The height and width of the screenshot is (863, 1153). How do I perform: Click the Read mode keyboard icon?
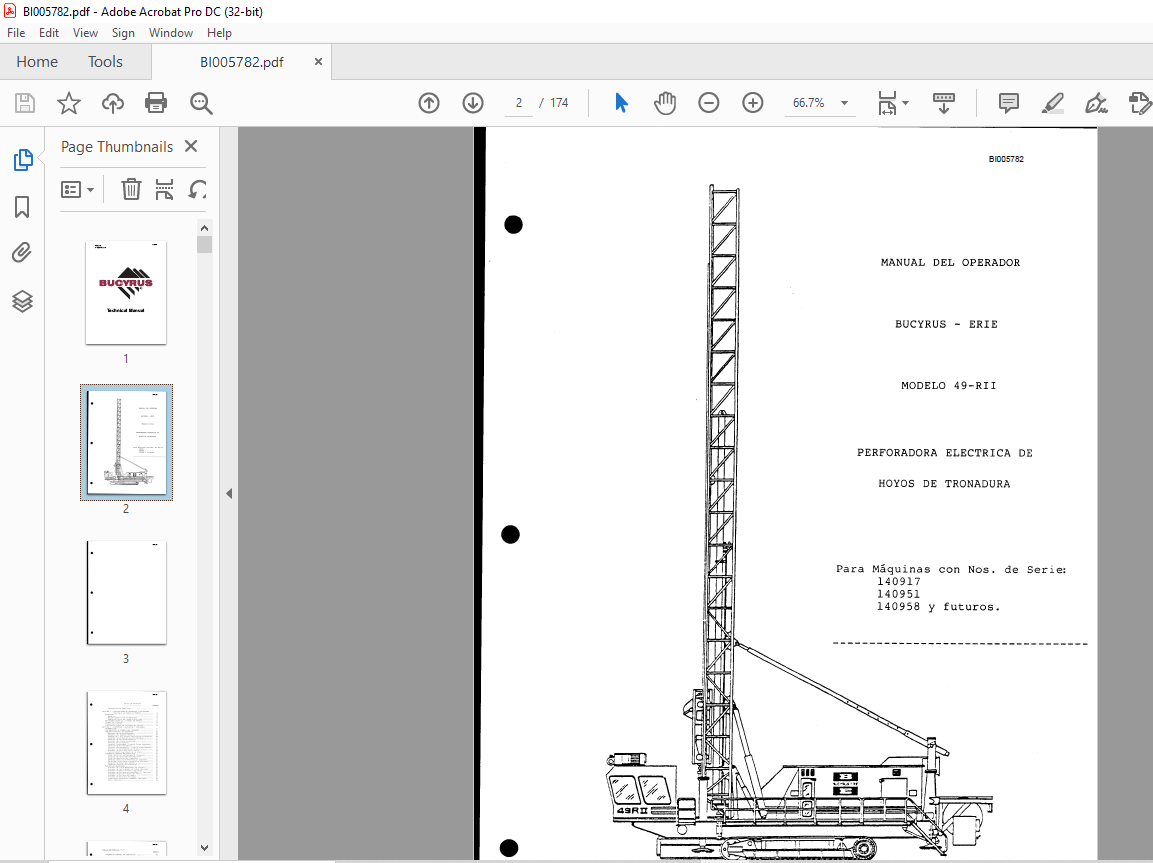point(943,103)
